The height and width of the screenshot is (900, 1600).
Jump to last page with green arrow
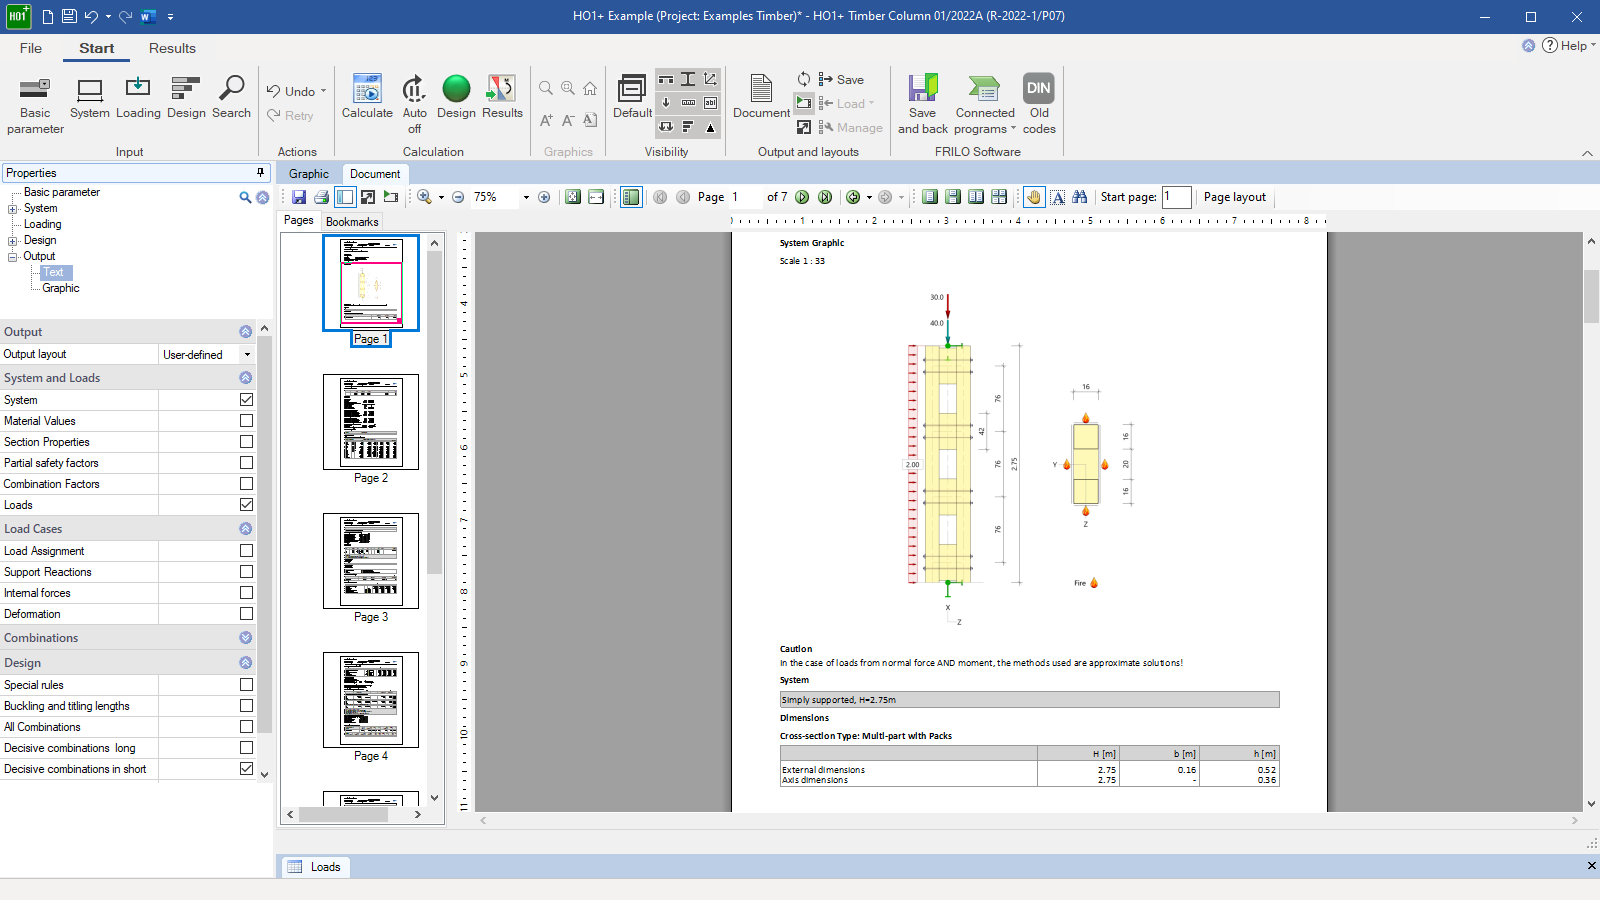[825, 197]
